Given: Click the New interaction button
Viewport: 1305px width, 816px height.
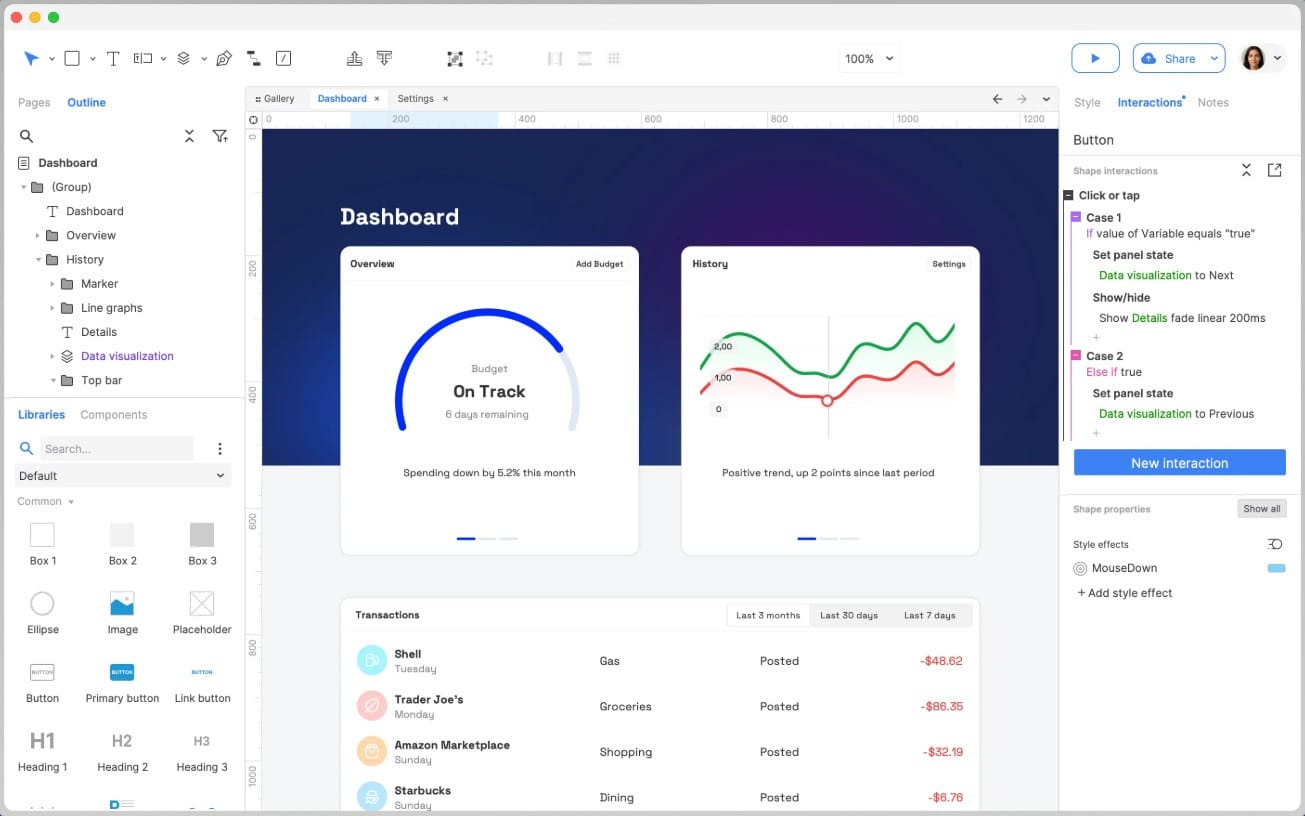Looking at the screenshot, I should point(1180,463).
